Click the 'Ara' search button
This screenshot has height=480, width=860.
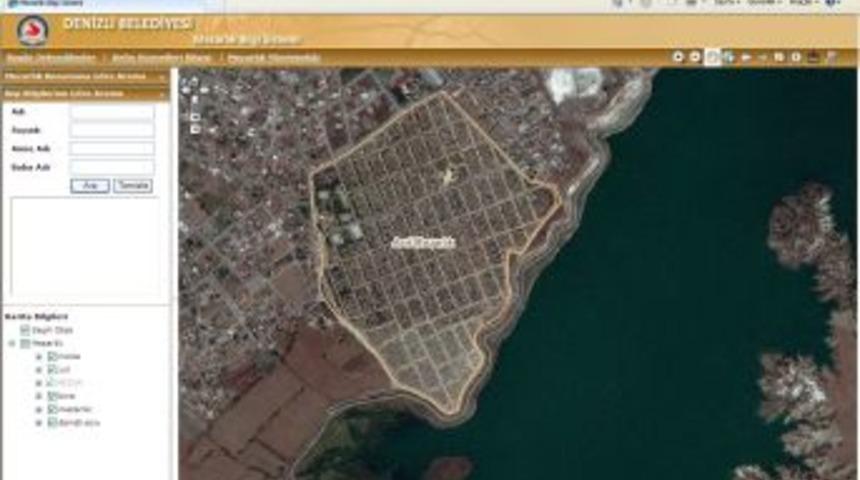tap(89, 186)
